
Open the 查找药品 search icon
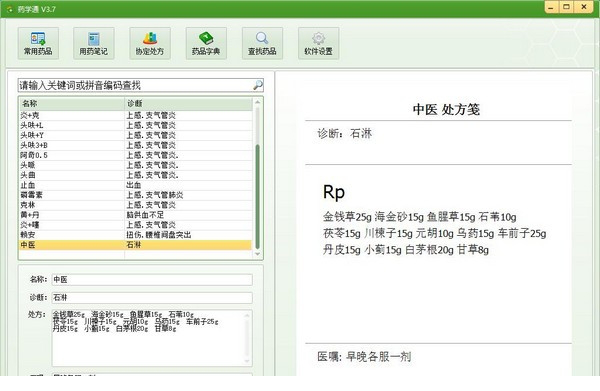(x=262, y=43)
